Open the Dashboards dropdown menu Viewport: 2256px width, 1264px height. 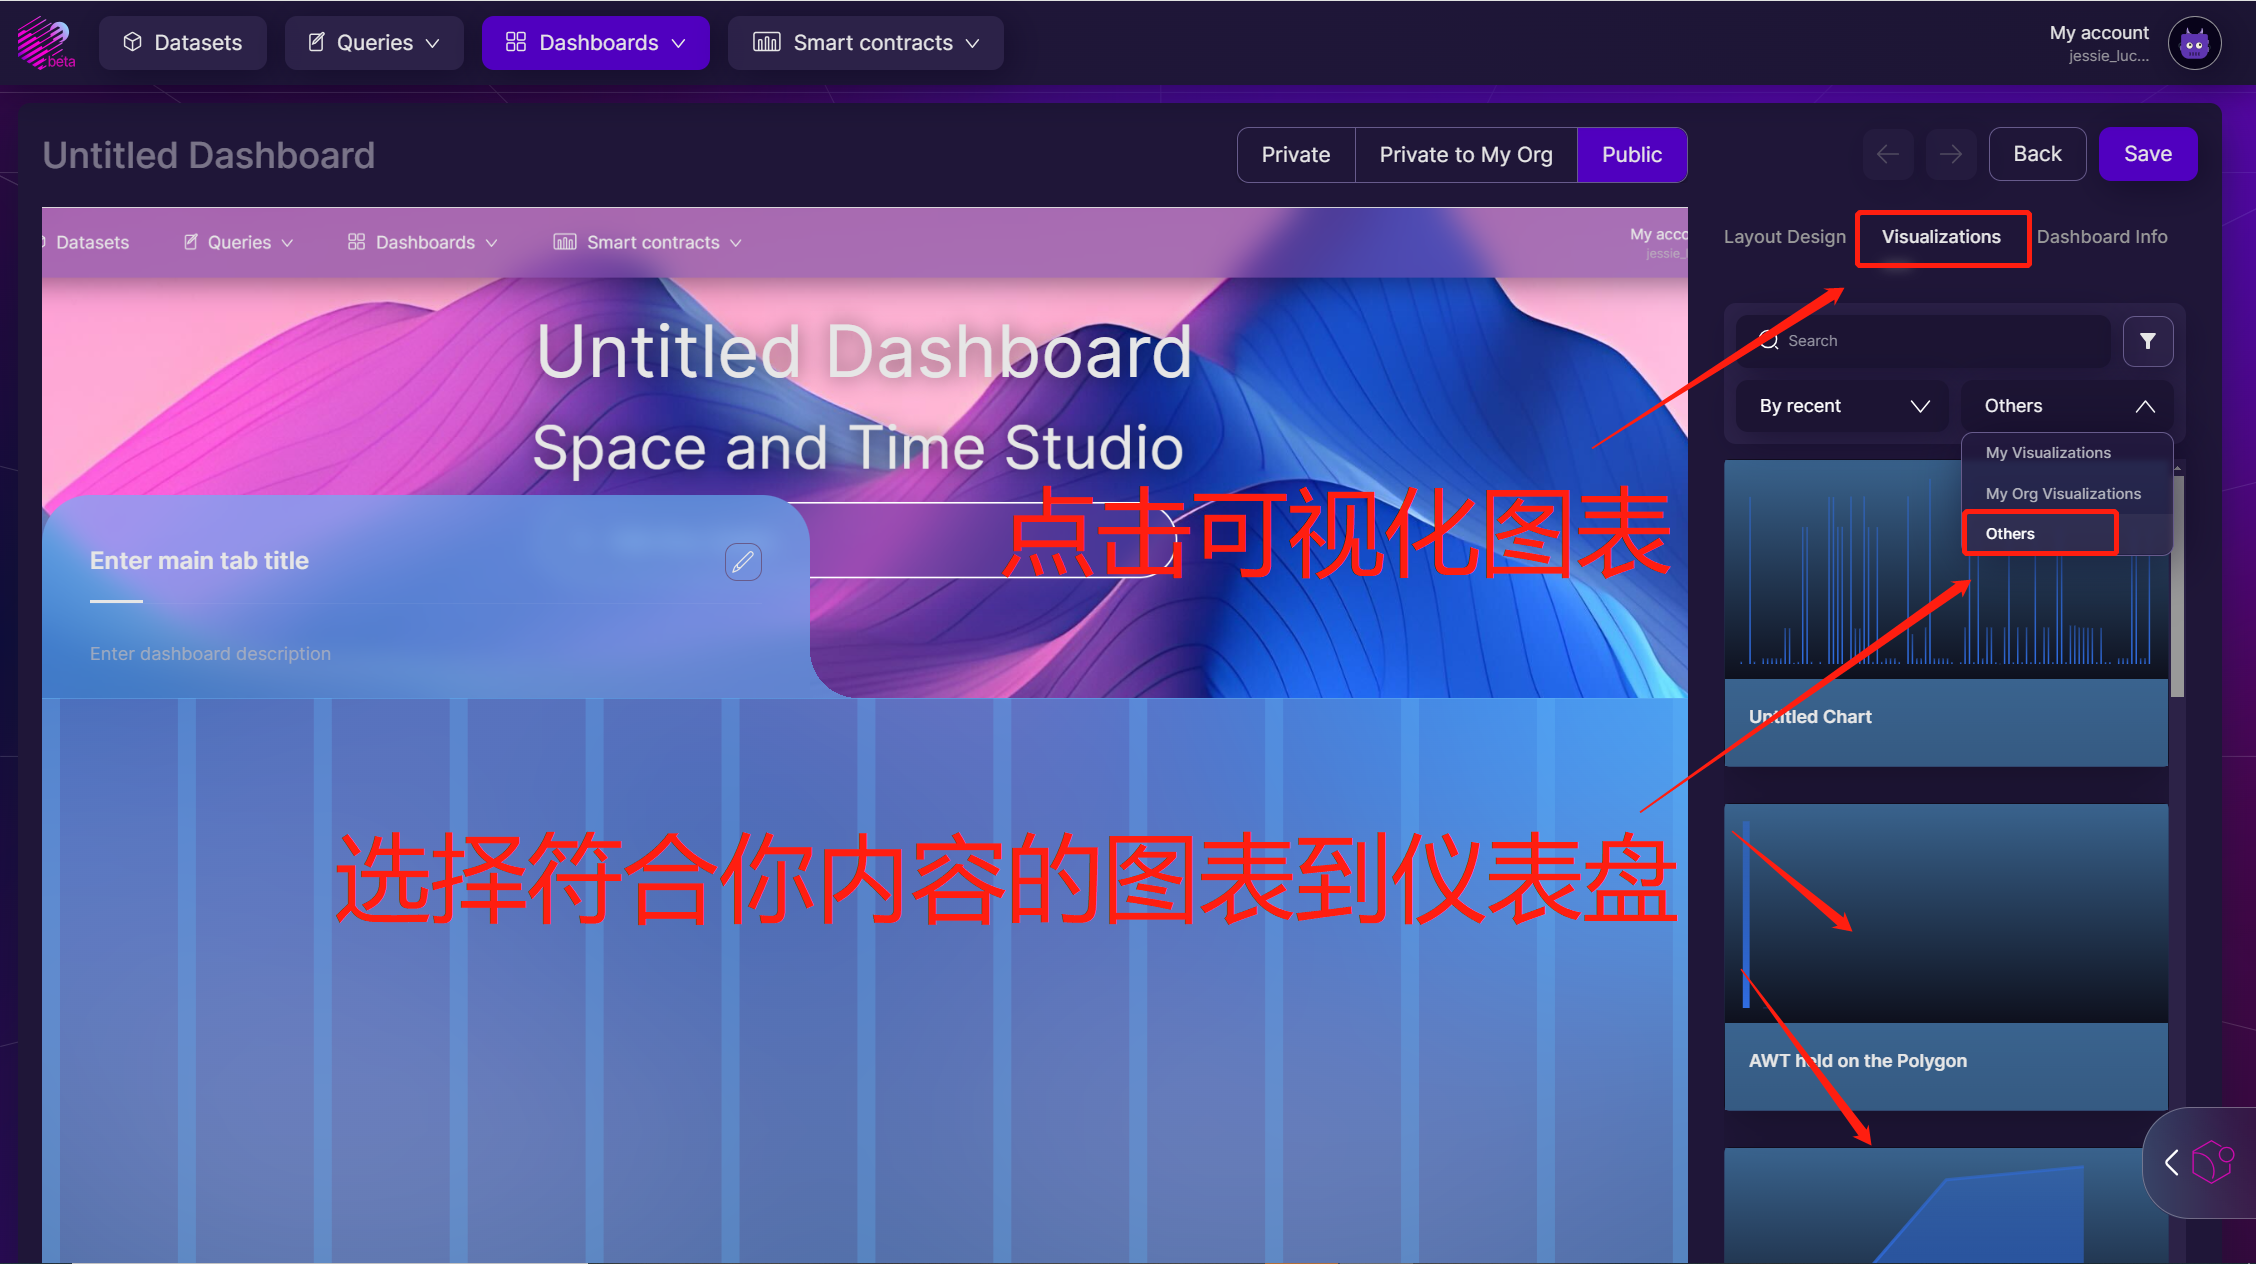[596, 43]
